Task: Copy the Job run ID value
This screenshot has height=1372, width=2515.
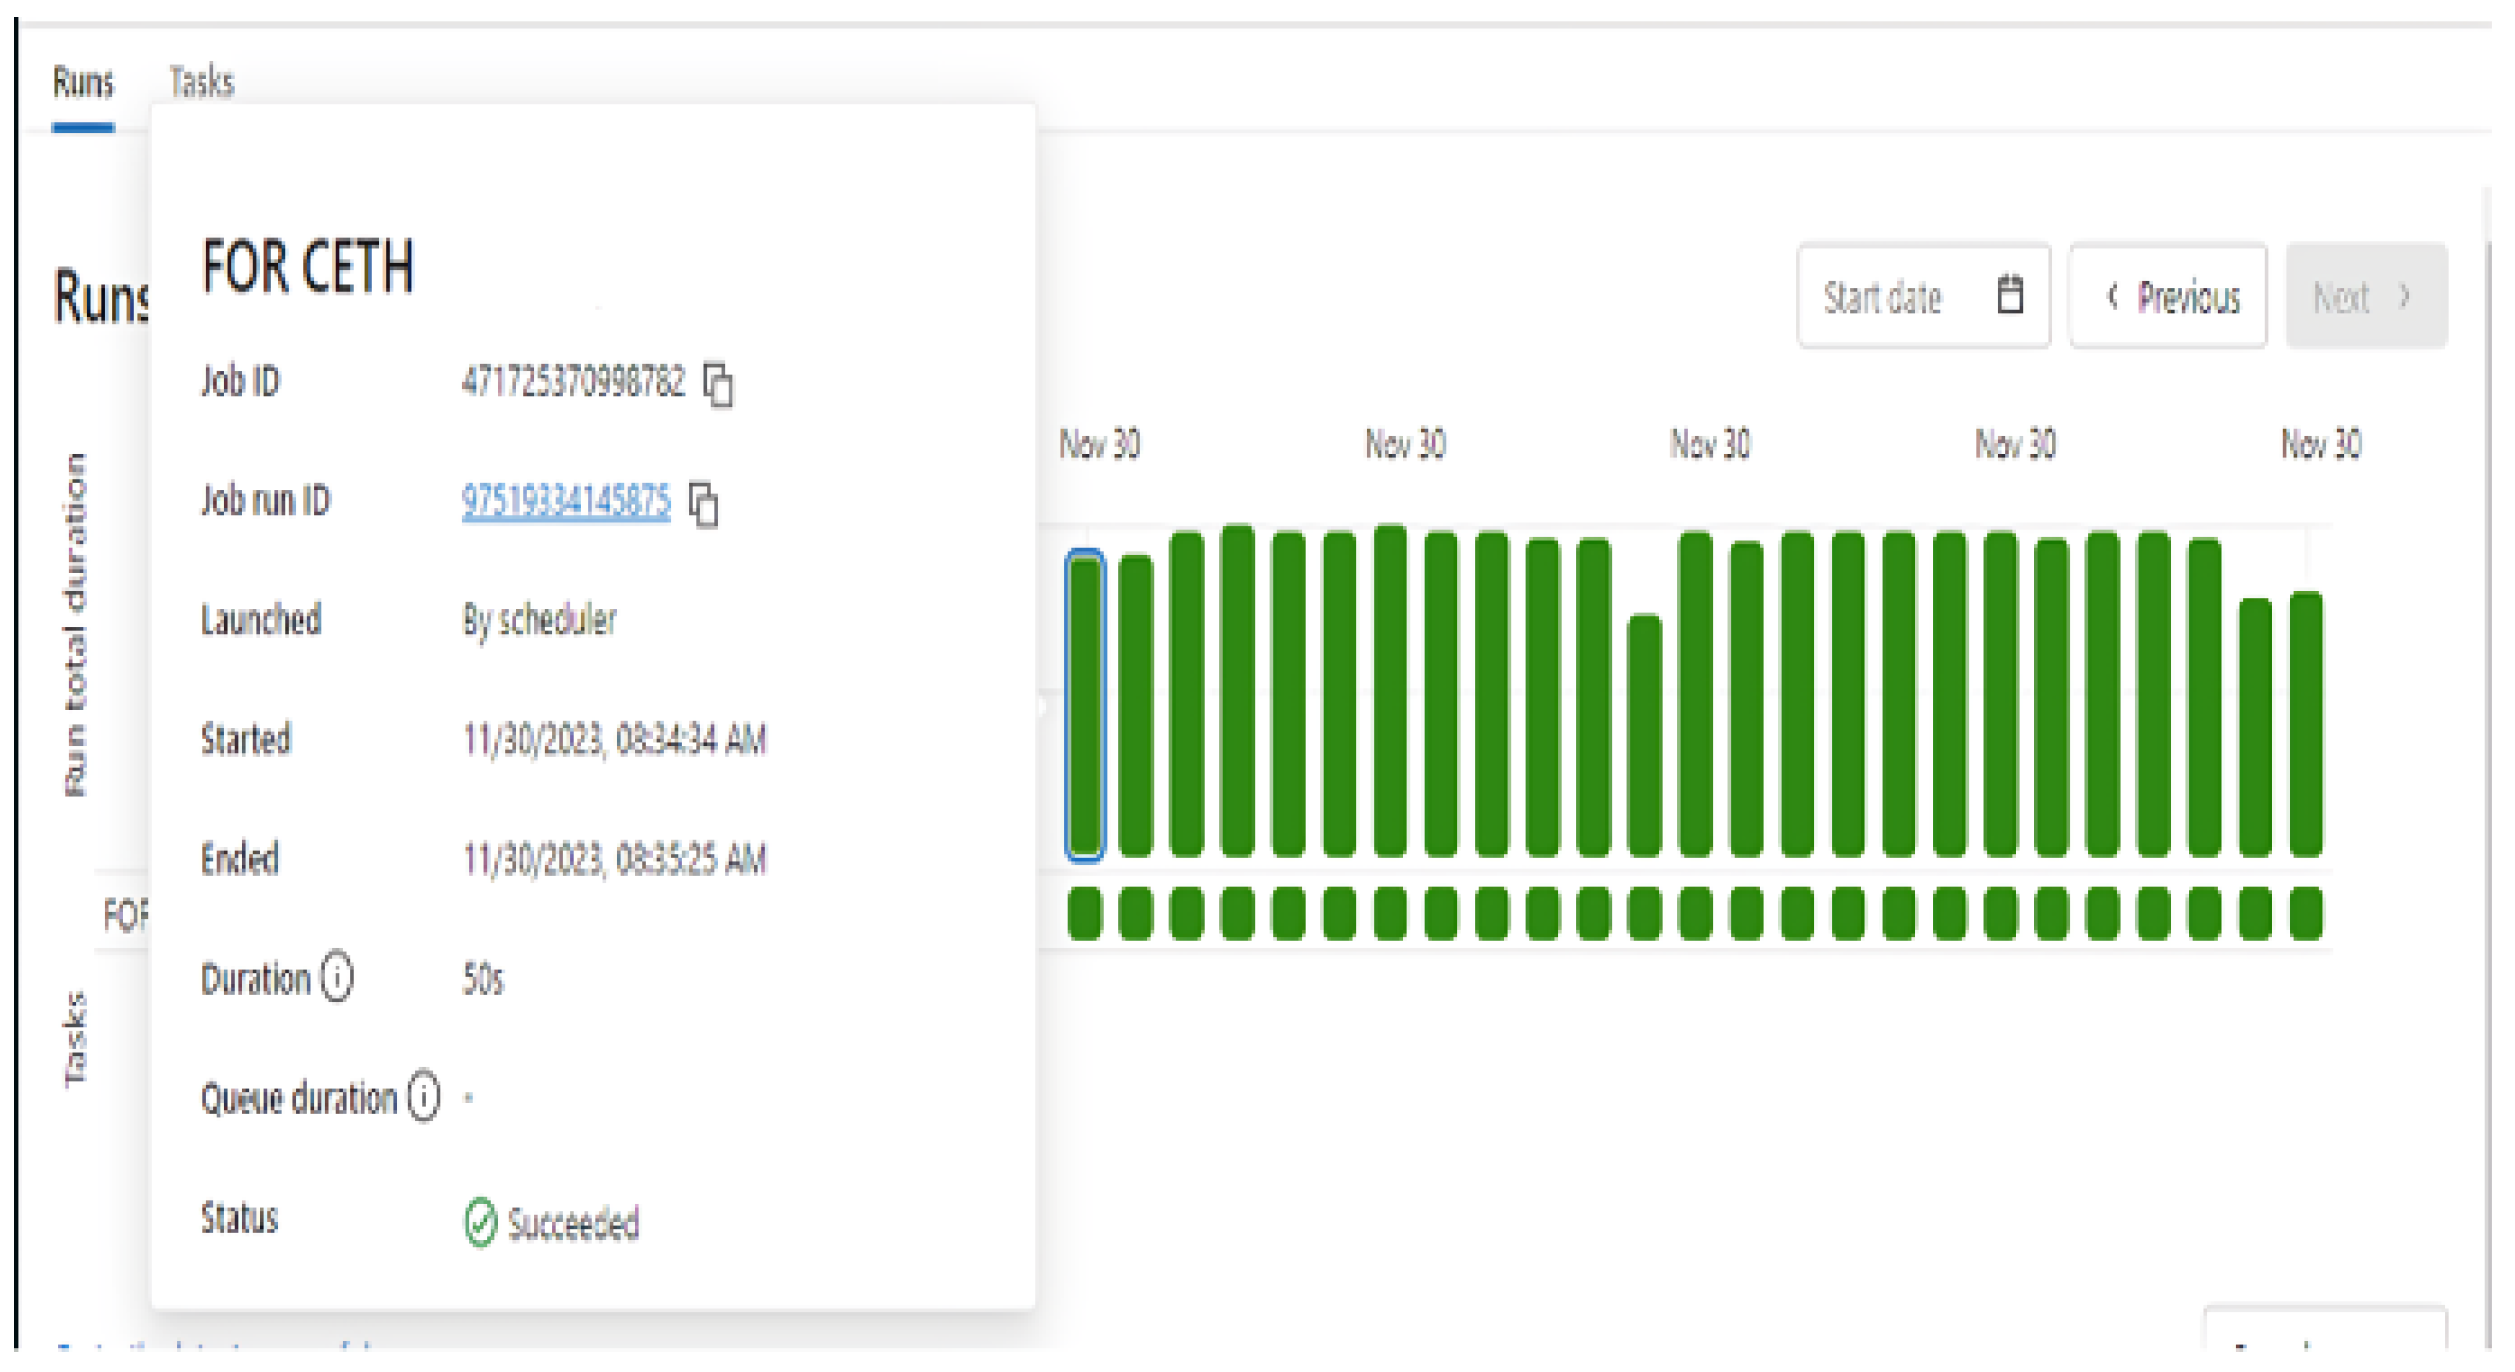Action: [x=704, y=504]
